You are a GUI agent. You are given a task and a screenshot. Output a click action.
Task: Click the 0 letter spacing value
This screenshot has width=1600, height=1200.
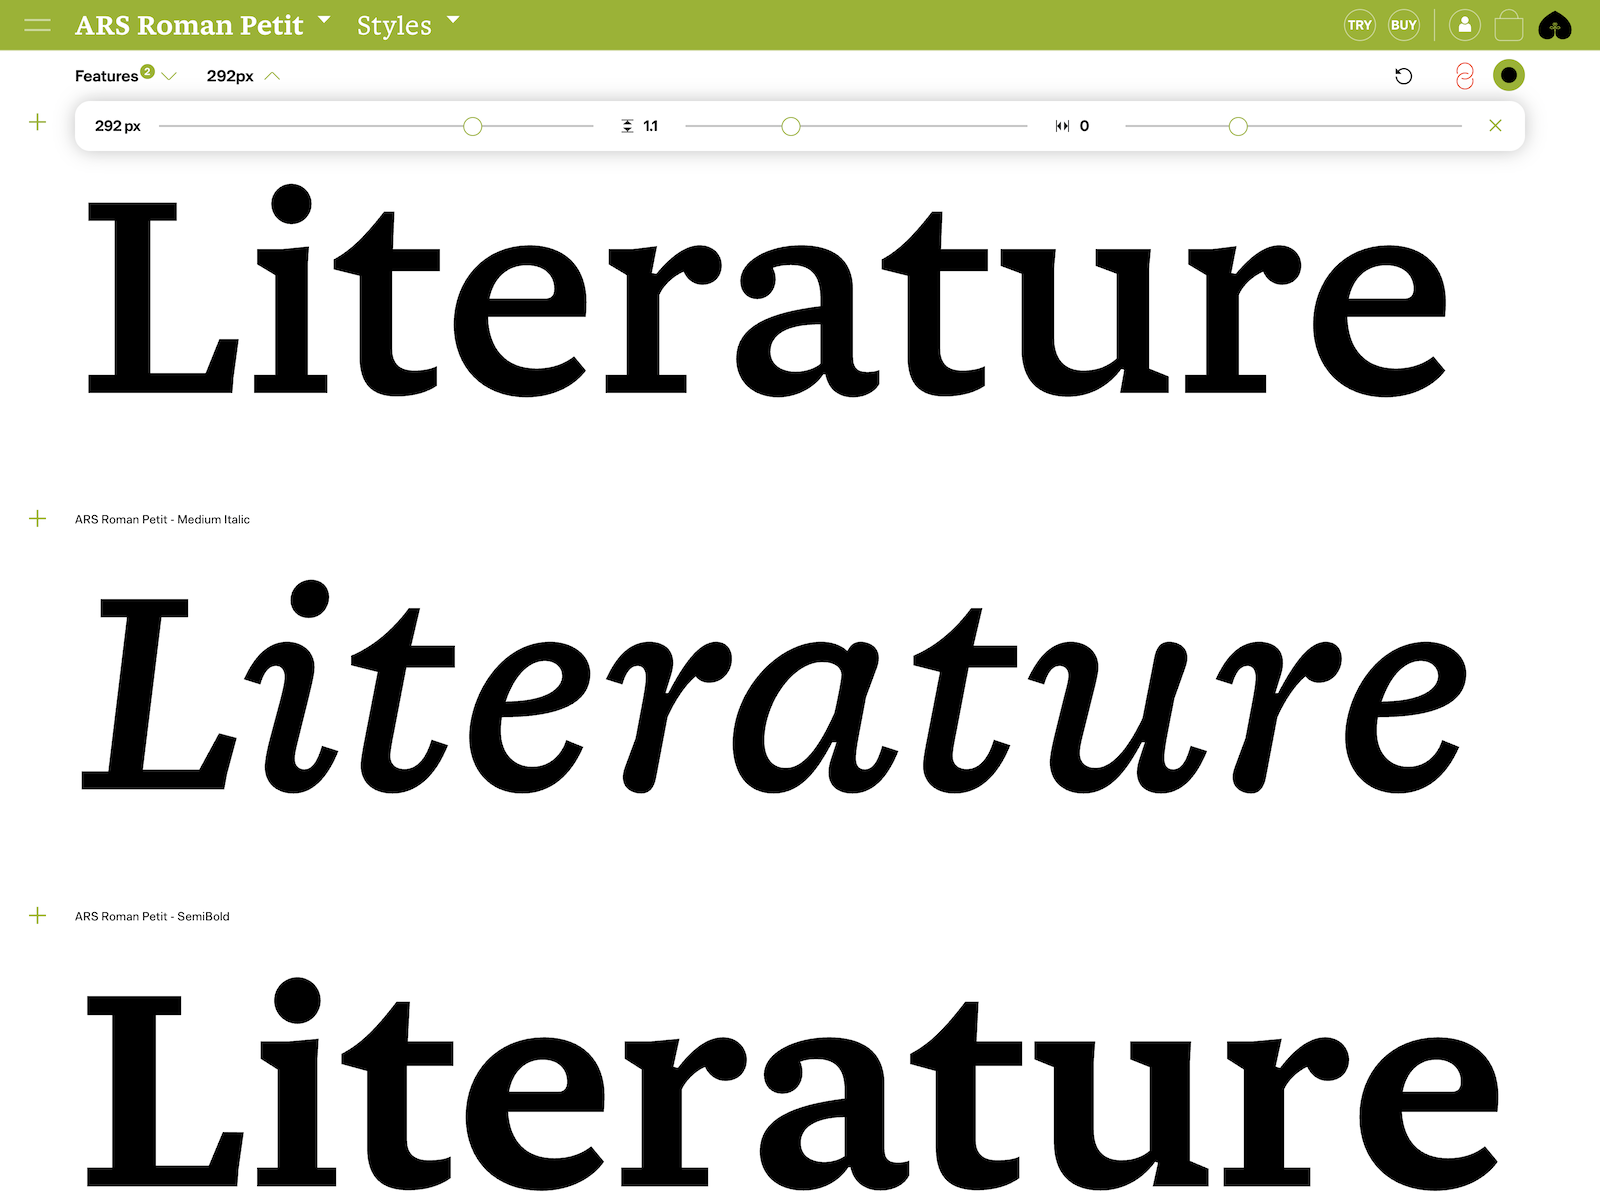click(x=1084, y=126)
